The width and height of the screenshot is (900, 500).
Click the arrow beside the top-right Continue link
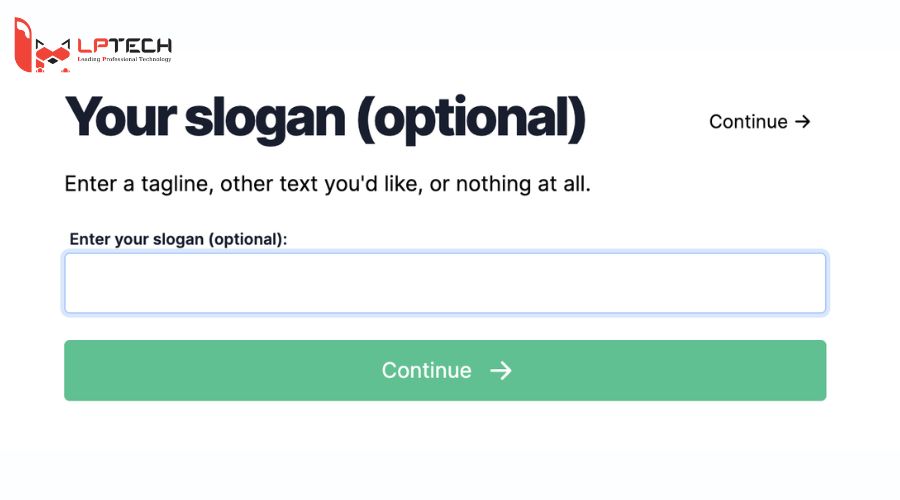[x=802, y=122]
